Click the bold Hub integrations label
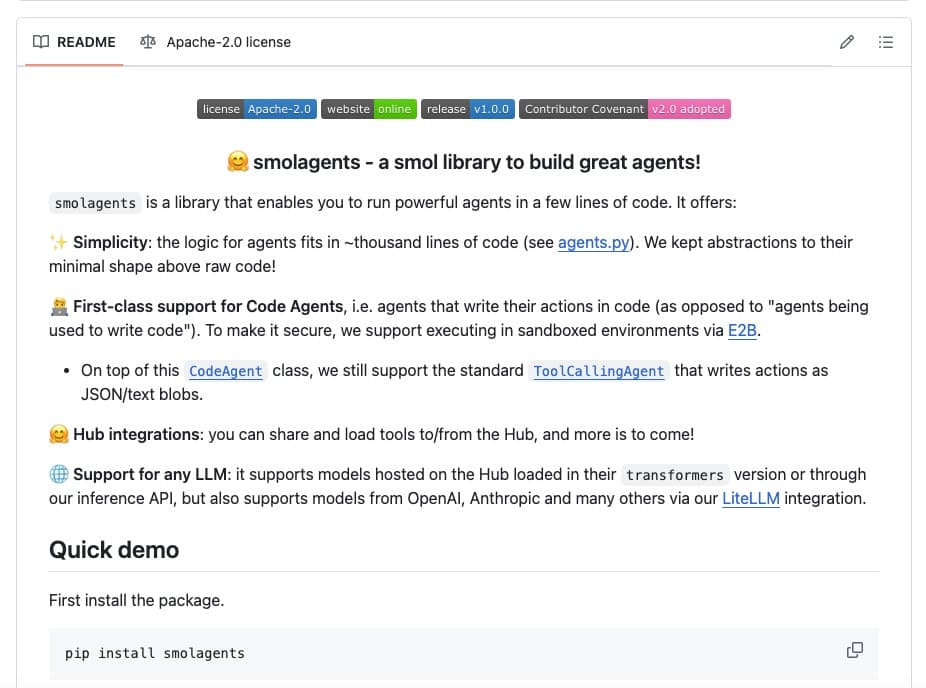This screenshot has height=688, width=926. pos(136,434)
